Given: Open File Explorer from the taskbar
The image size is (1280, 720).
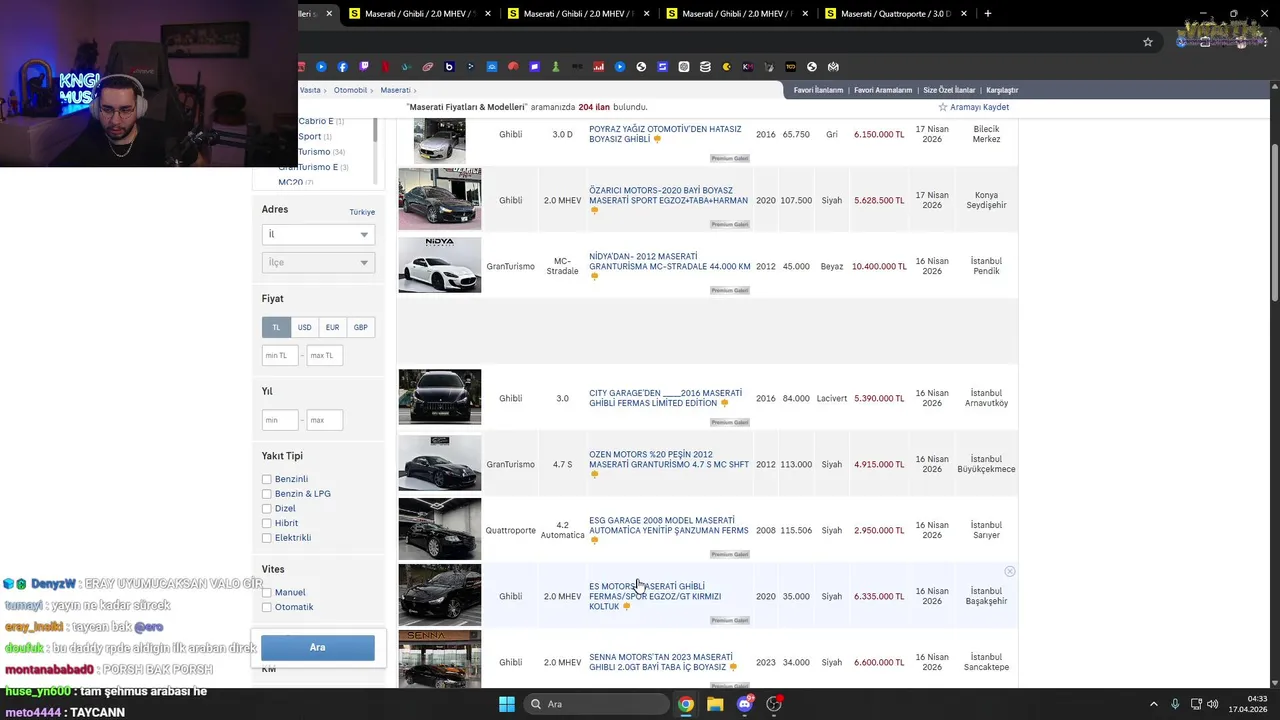Looking at the screenshot, I should coord(715,704).
